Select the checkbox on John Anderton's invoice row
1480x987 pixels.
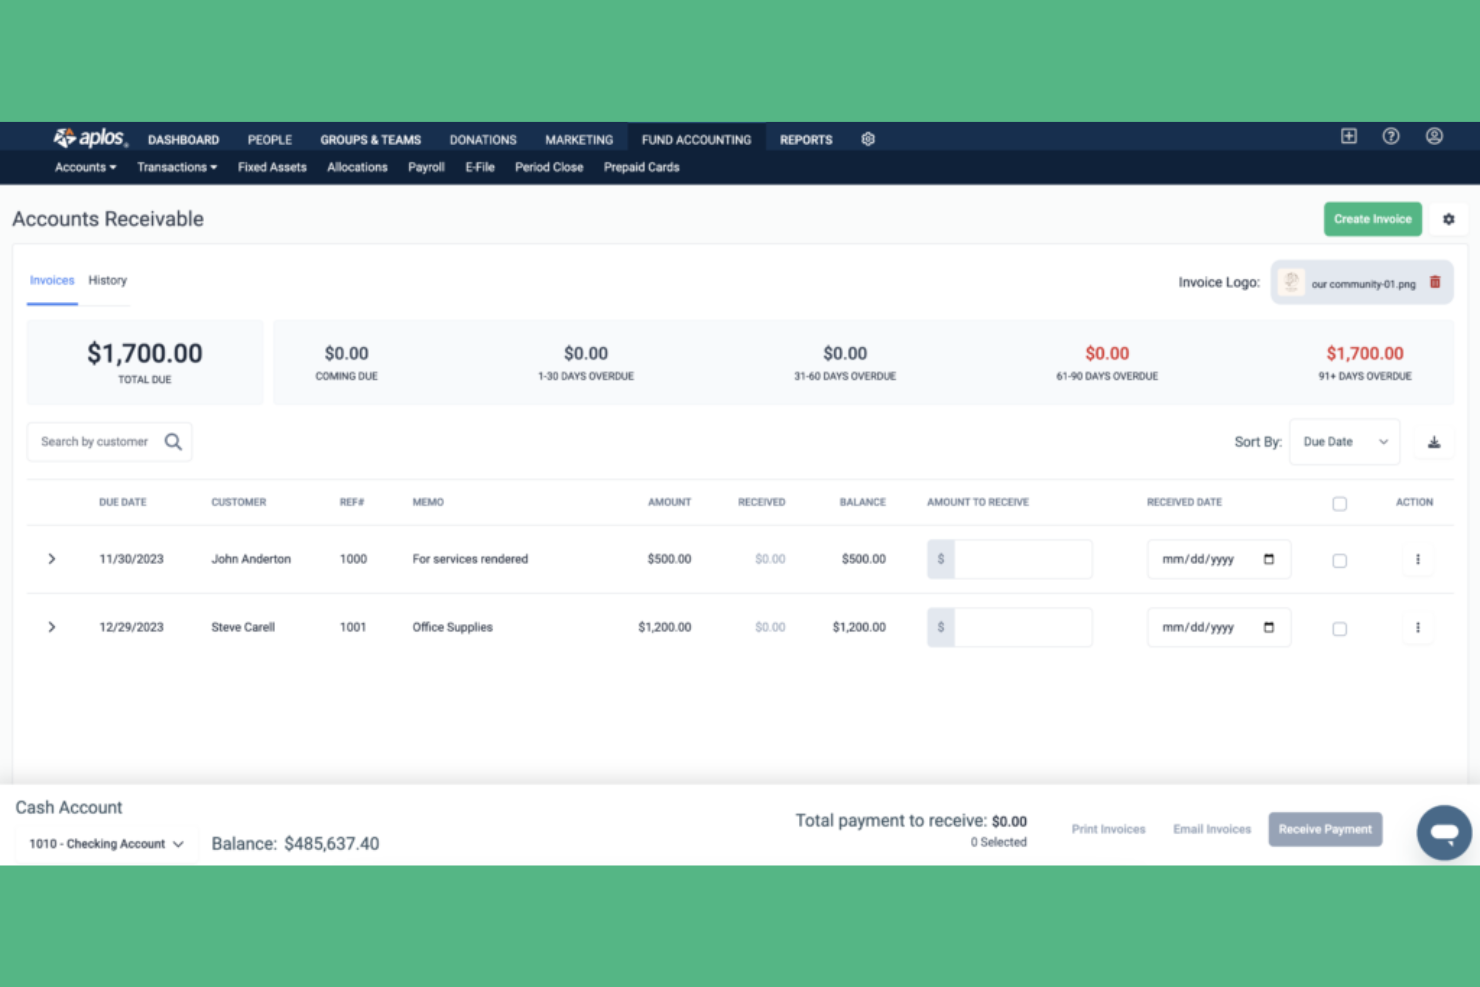(x=1340, y=560)
